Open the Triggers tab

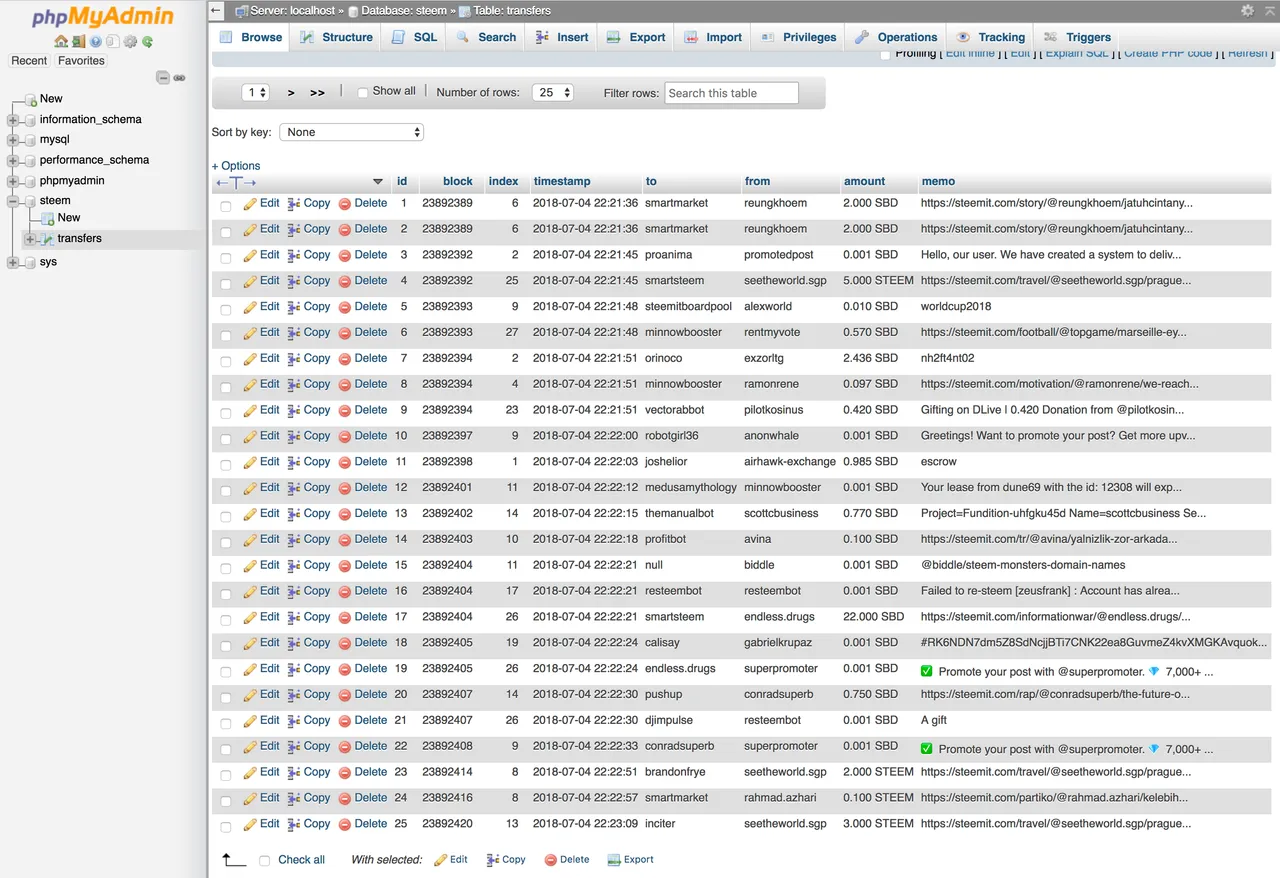click(1077, 37)
